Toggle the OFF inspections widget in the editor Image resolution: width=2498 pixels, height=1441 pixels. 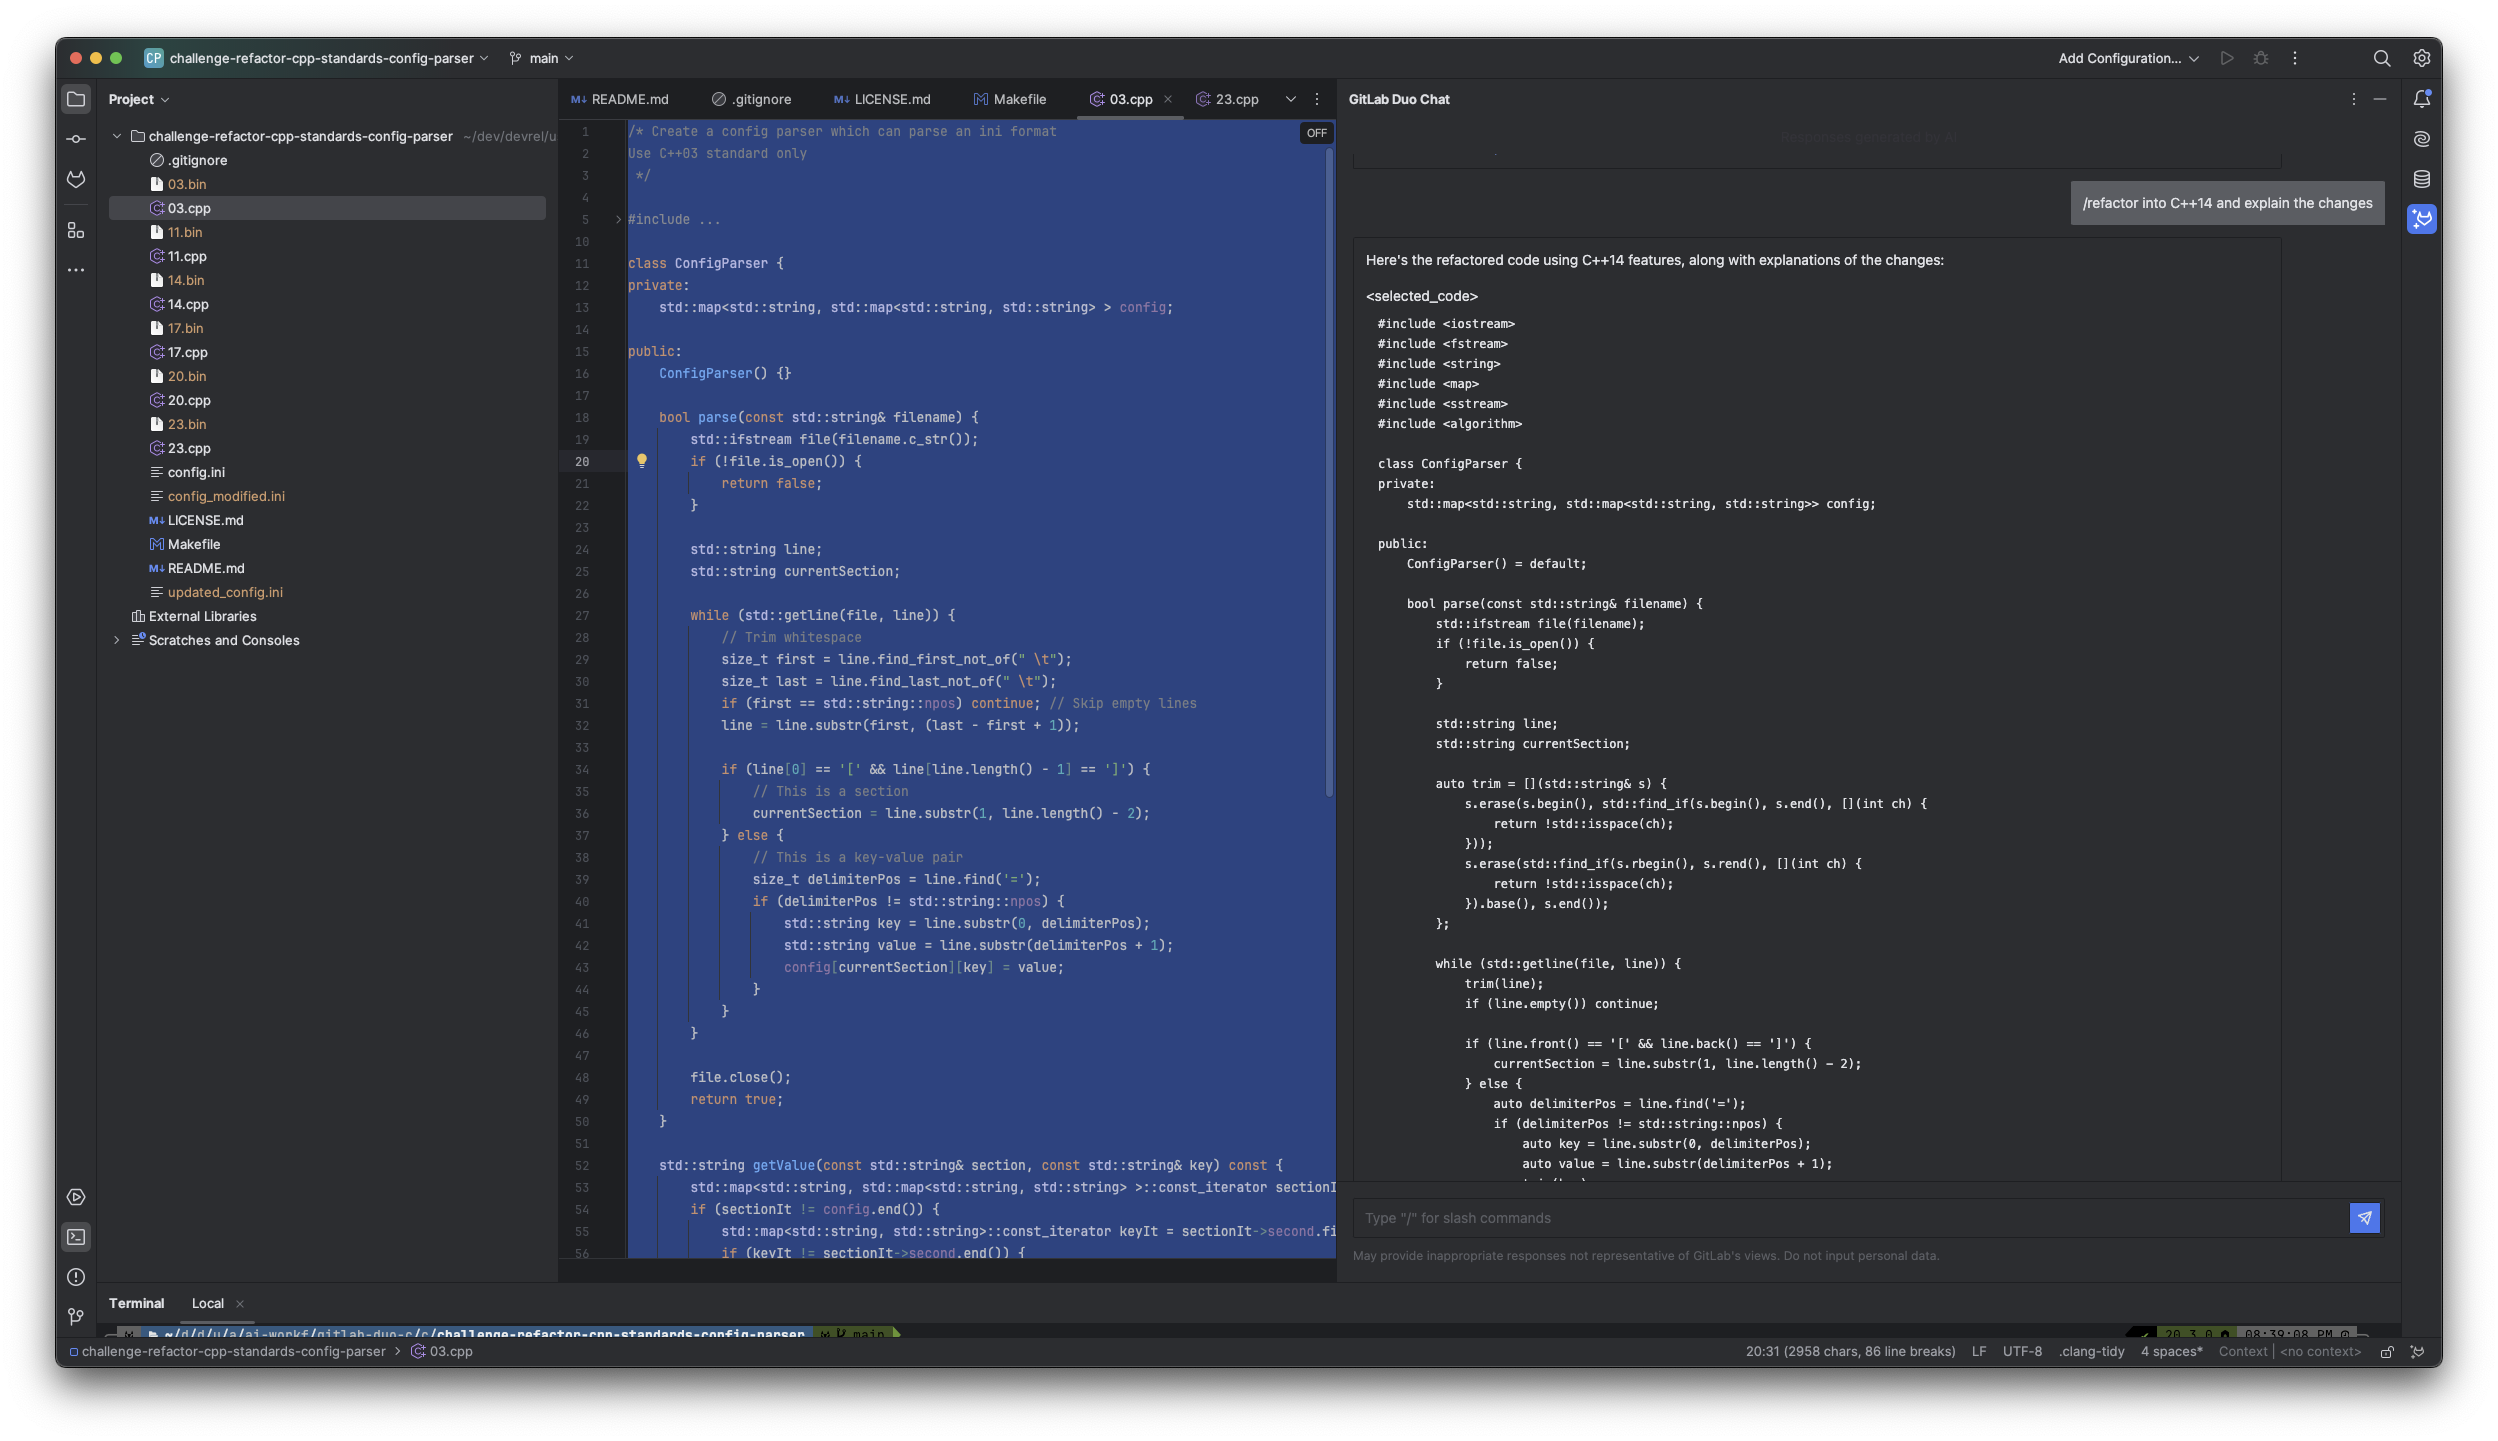point(1317,133)
